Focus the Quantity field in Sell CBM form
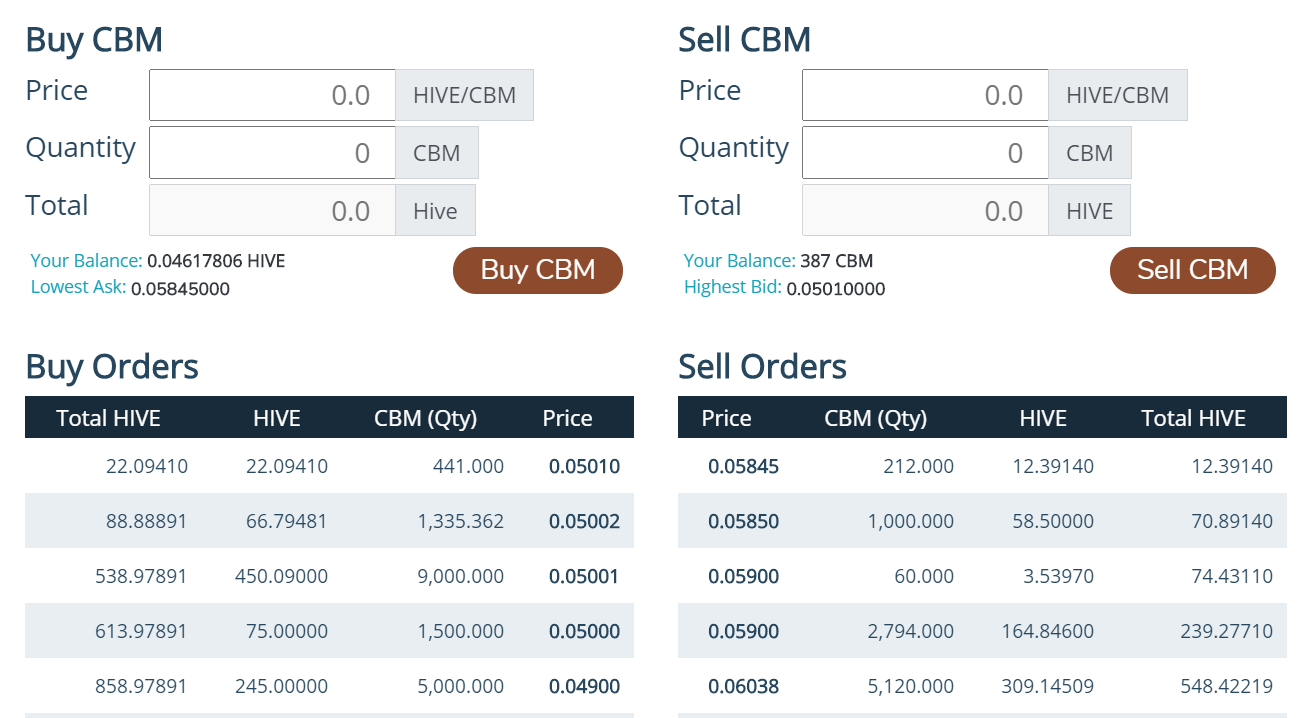Viewport: 1310px width, 718px height. coord(925,153)
